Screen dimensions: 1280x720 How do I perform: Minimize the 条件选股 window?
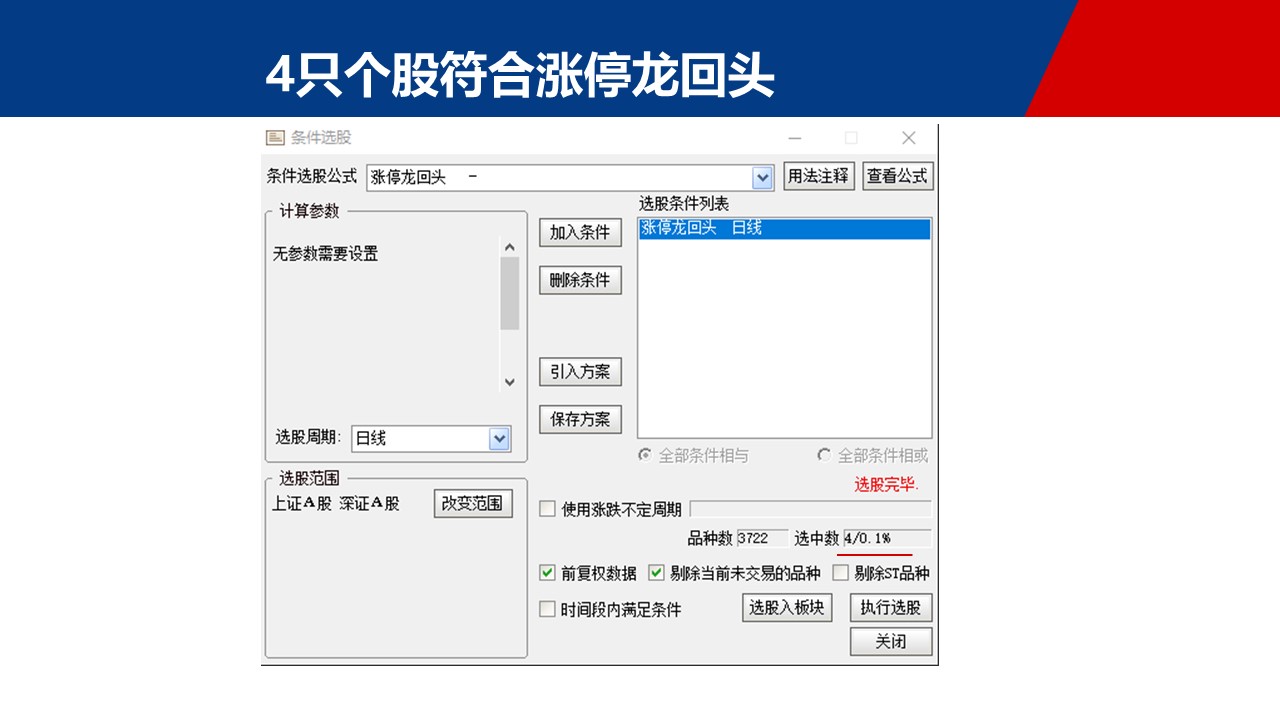(x=795, y=138)
